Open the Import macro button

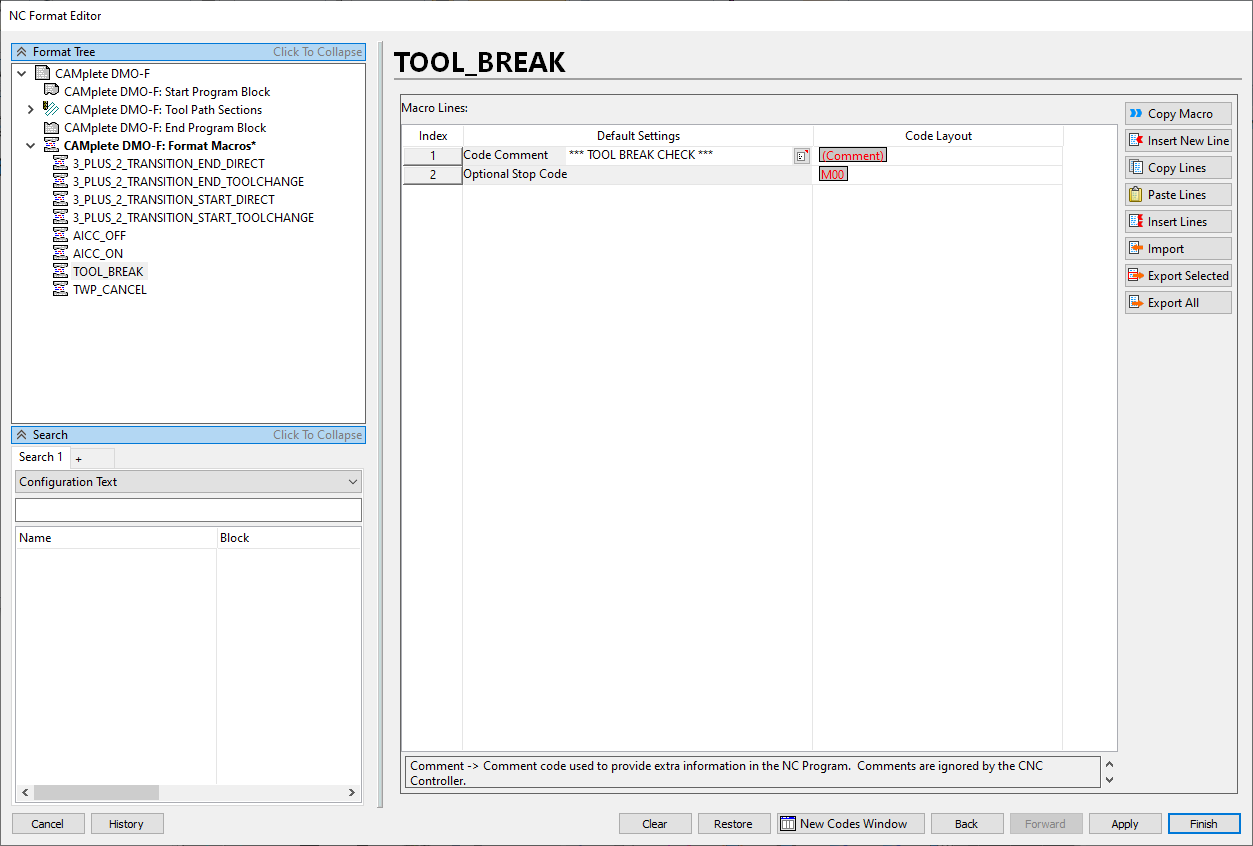[1178, 249]
